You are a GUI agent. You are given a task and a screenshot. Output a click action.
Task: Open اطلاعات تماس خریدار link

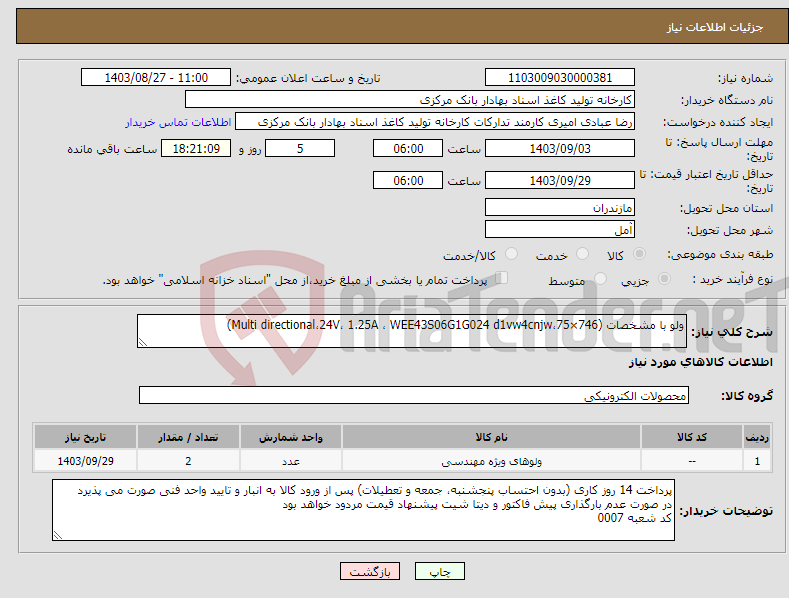[x=178, y=122]
